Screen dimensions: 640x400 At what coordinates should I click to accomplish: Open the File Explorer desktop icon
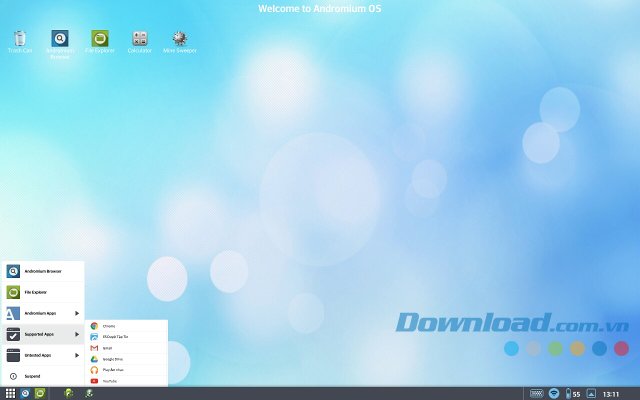100,39
